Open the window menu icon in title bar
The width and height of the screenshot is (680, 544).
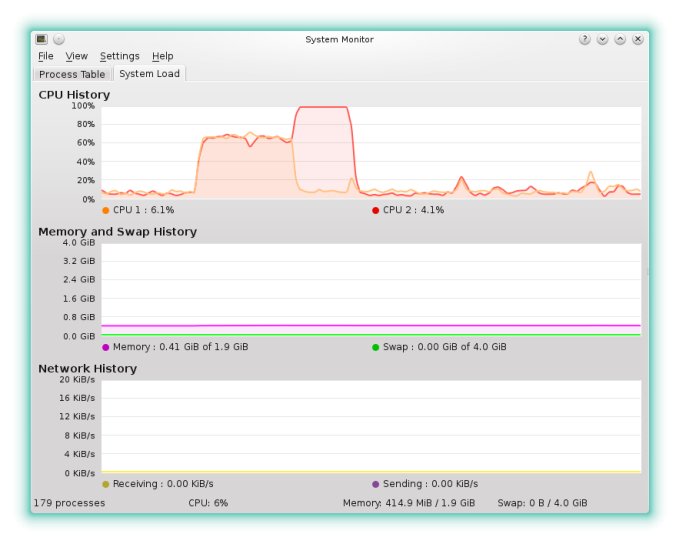pos(41,39)
